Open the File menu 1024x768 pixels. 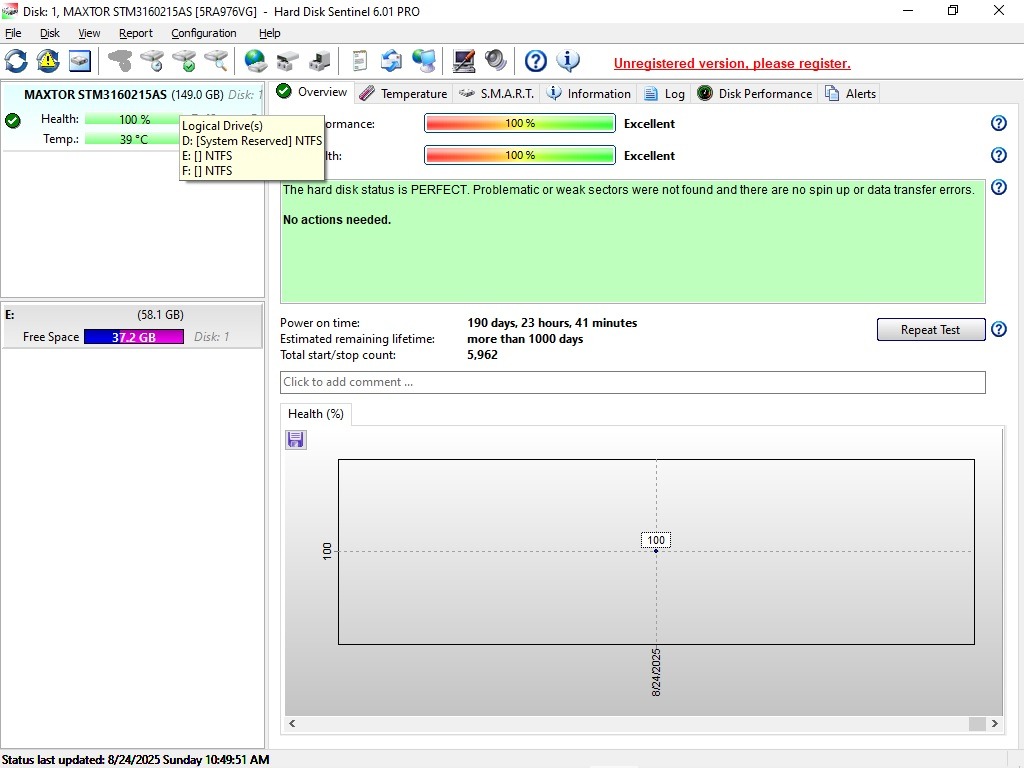tap(13, 33)
